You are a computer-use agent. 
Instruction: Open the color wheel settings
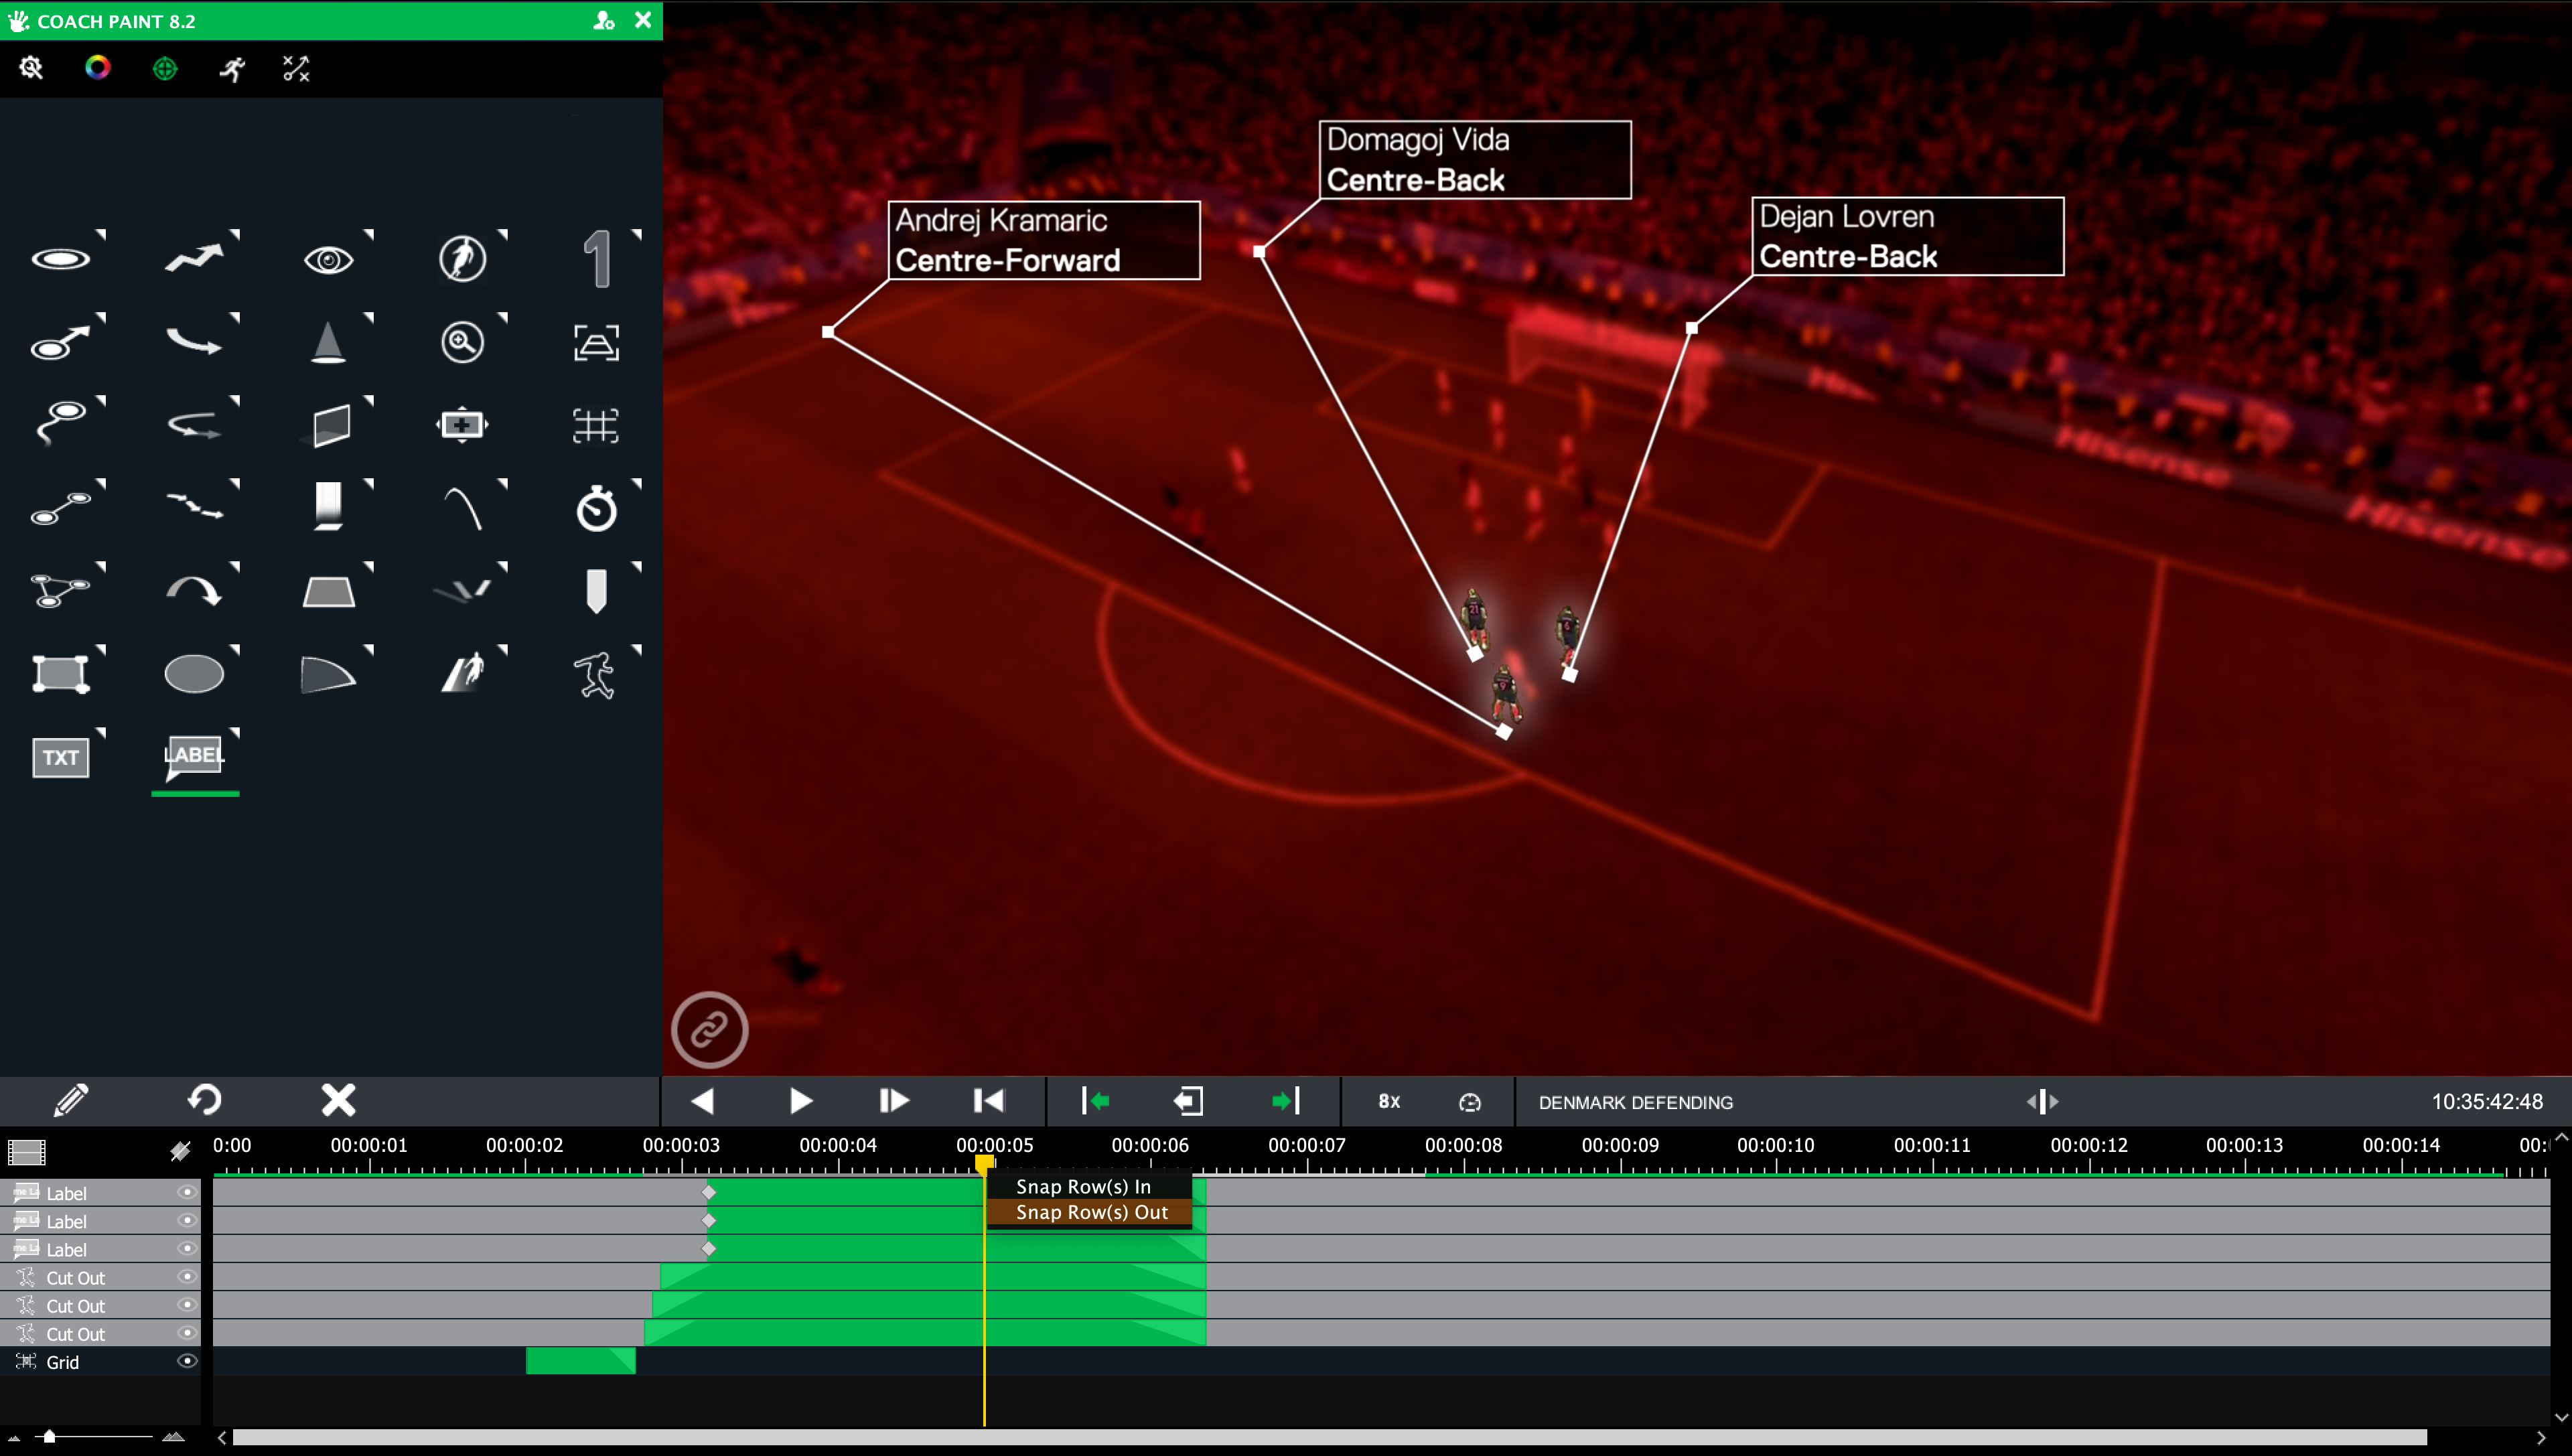(98, 68)
